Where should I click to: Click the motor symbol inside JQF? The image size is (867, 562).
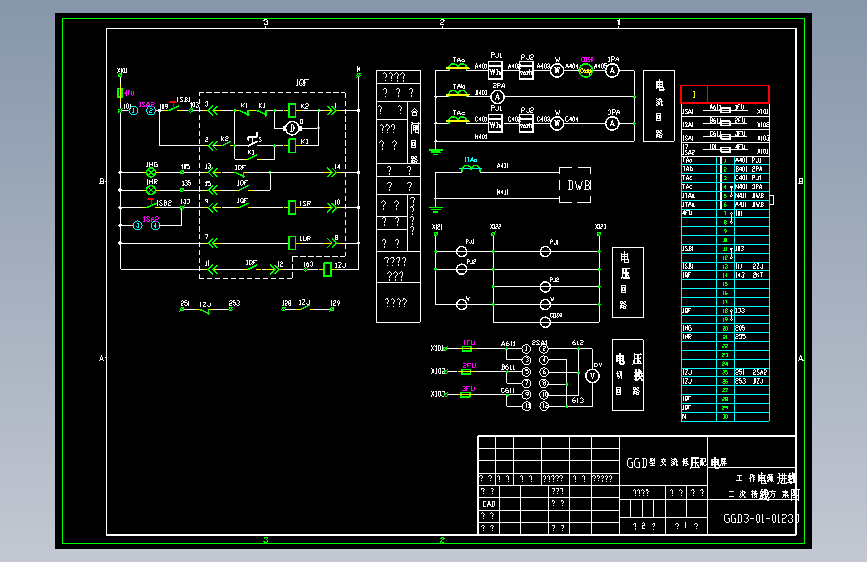[x=291, y=128]
